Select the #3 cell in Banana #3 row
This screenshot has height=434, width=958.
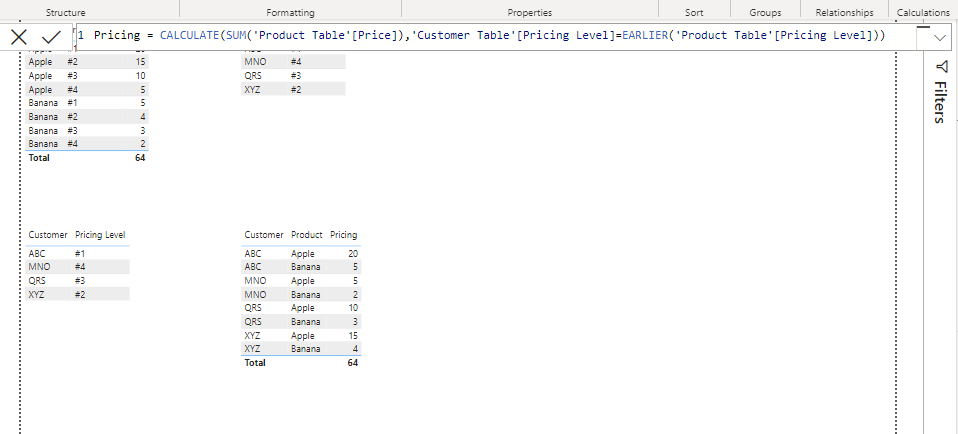(x=73, y=131)
